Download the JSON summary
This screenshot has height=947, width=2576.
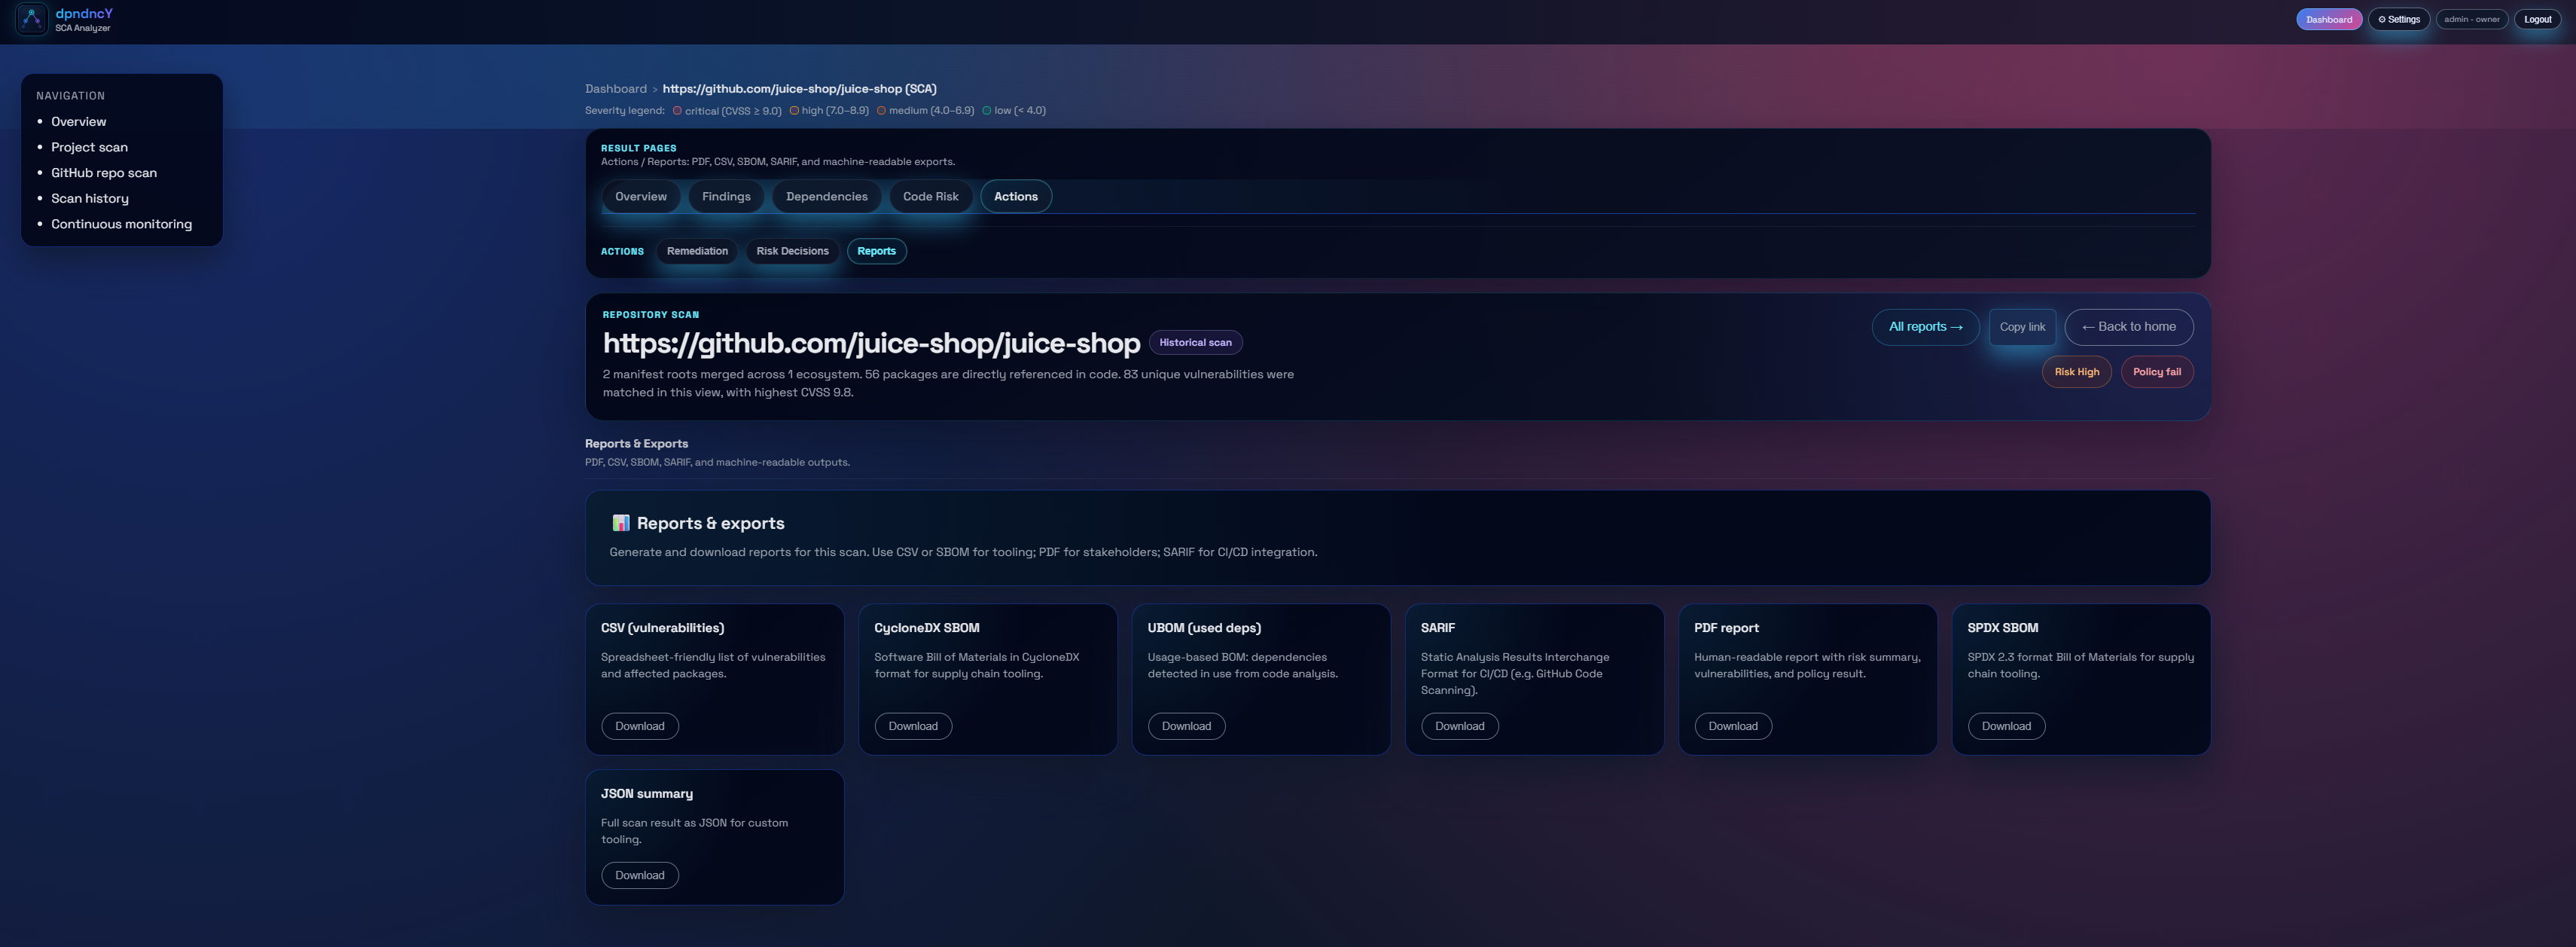click(639, 875)
